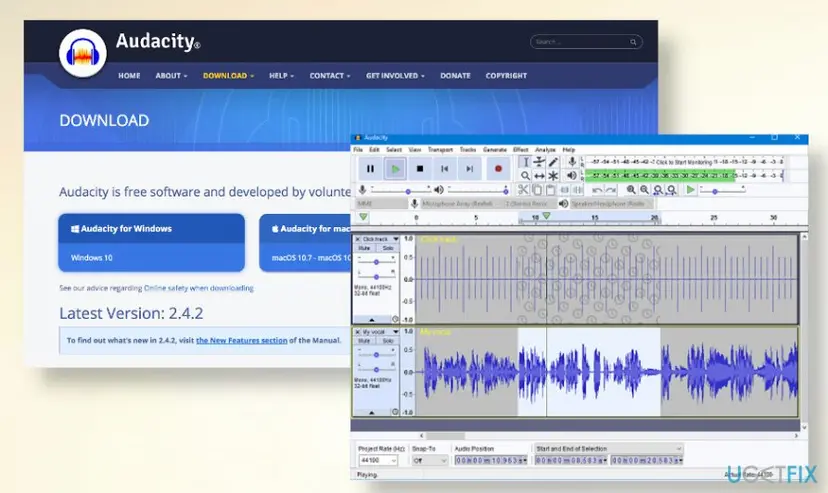Screen dimensions: 828x493
Task: Click the Audio Position time field
Action: coord(491,461)
